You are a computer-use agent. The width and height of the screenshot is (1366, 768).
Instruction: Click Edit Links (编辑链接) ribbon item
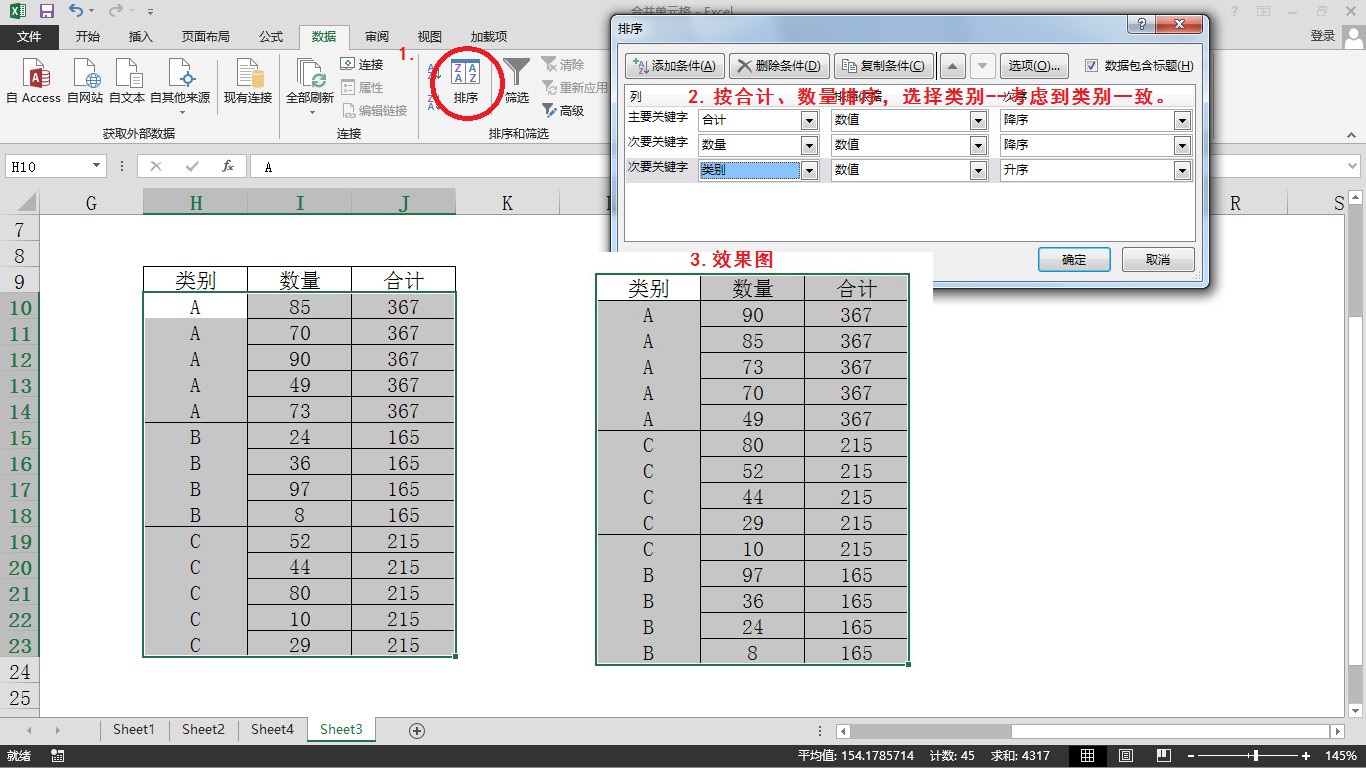pos(375,110)
